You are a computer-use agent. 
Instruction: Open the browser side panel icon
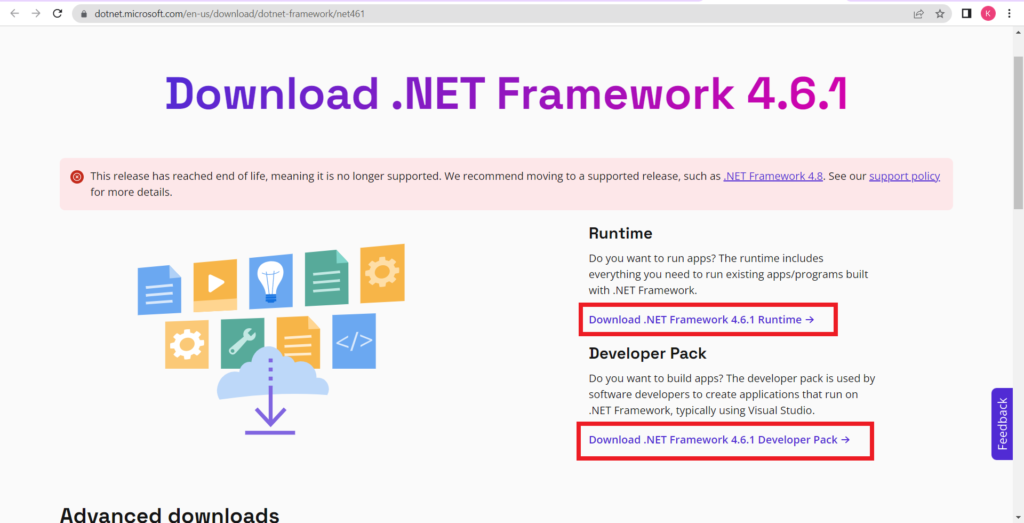967,14
